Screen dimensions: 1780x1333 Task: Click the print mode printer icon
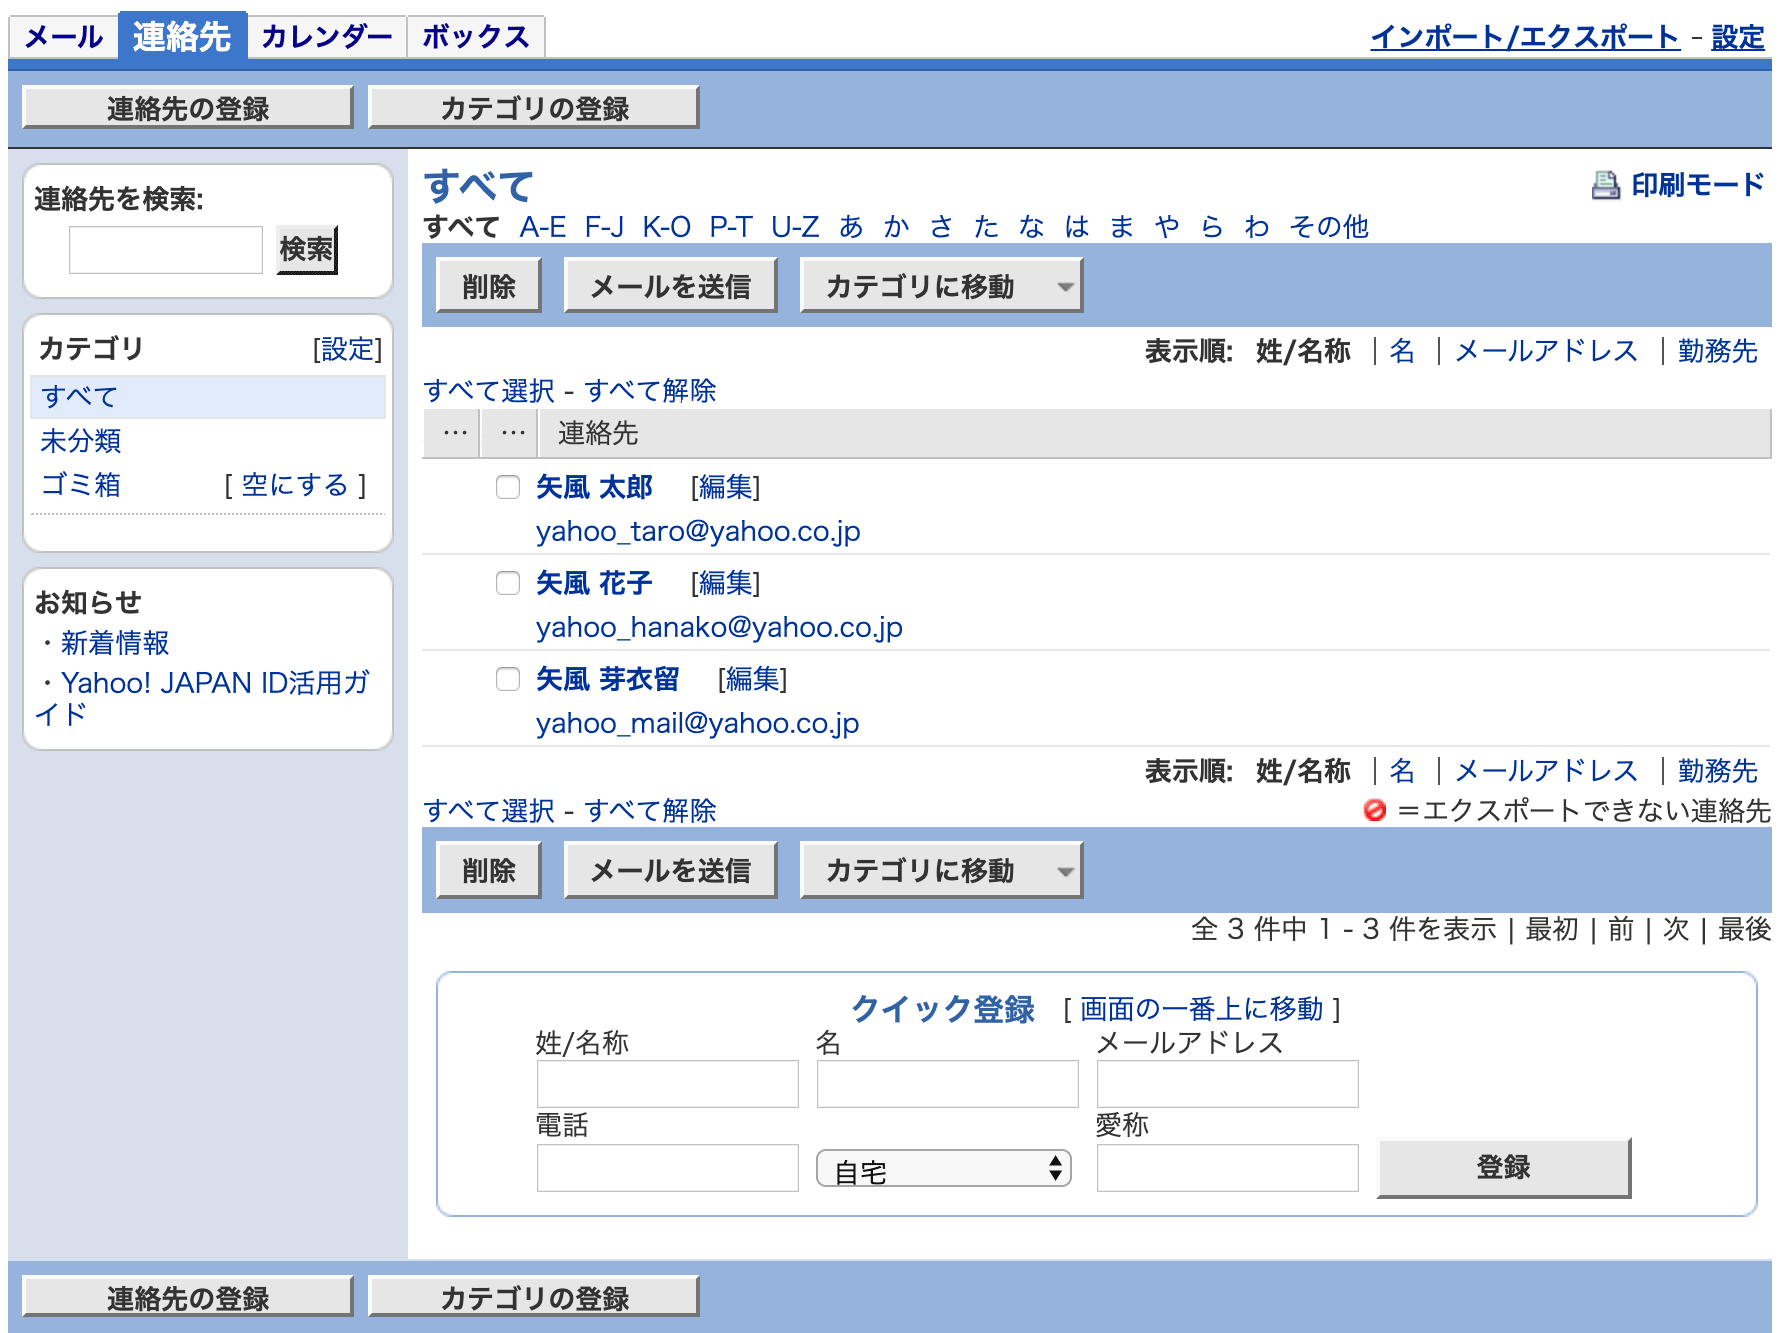coord(1605,185)
